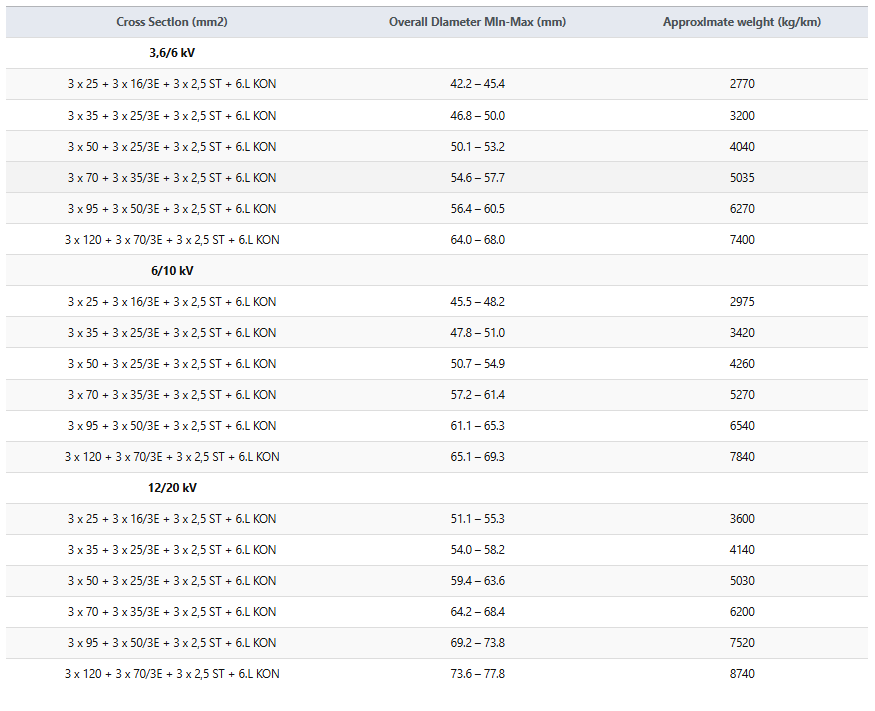Select the diameter cell 65.1 – 69.3
Image resolution: width=875 pixels, height=711 pixels.
pyautogui.click(x=478, y=457)
